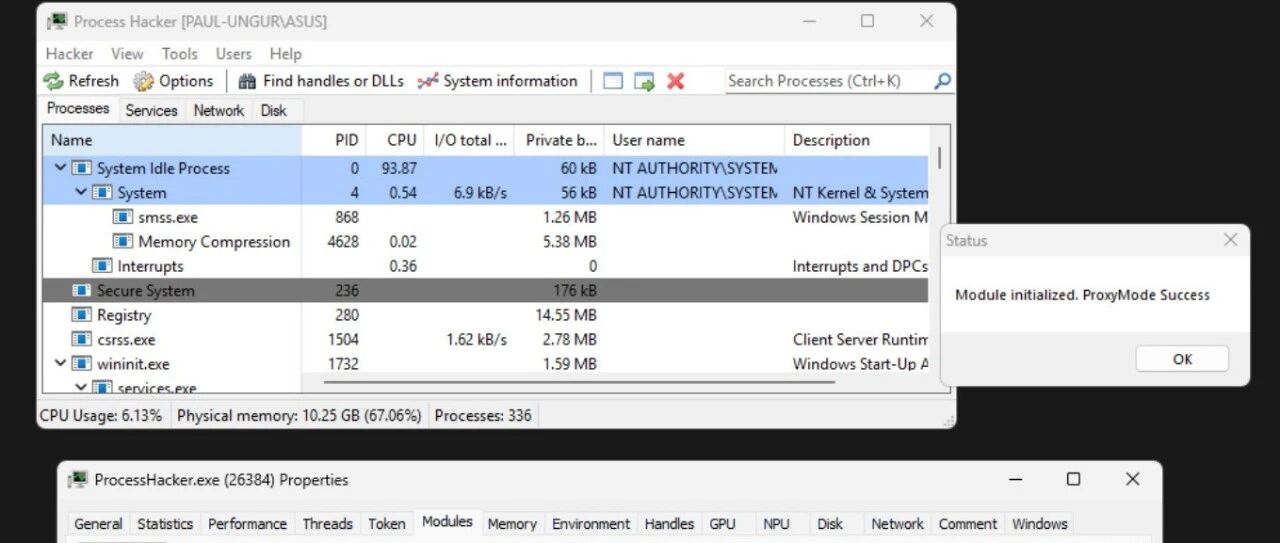This screenshot has width=1280, height=543.
Task: Sort by I/O total column header
Action: [470, 140]
